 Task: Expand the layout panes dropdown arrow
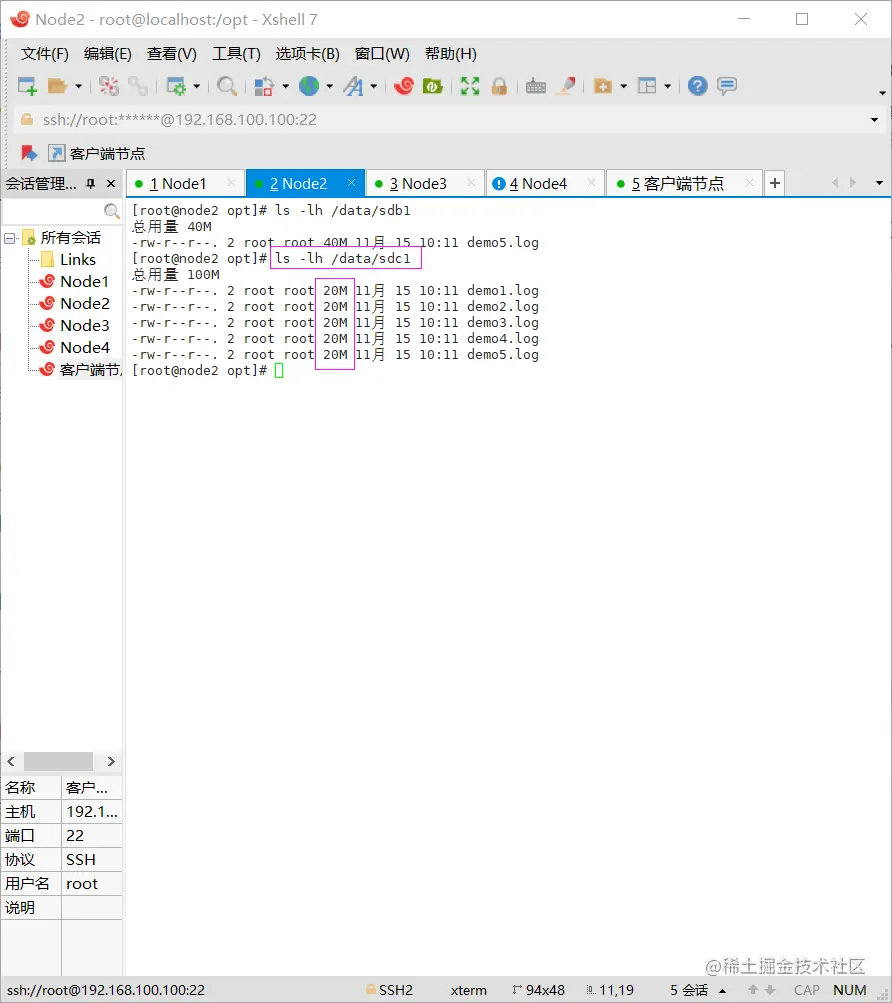click(x=667, y=86)
